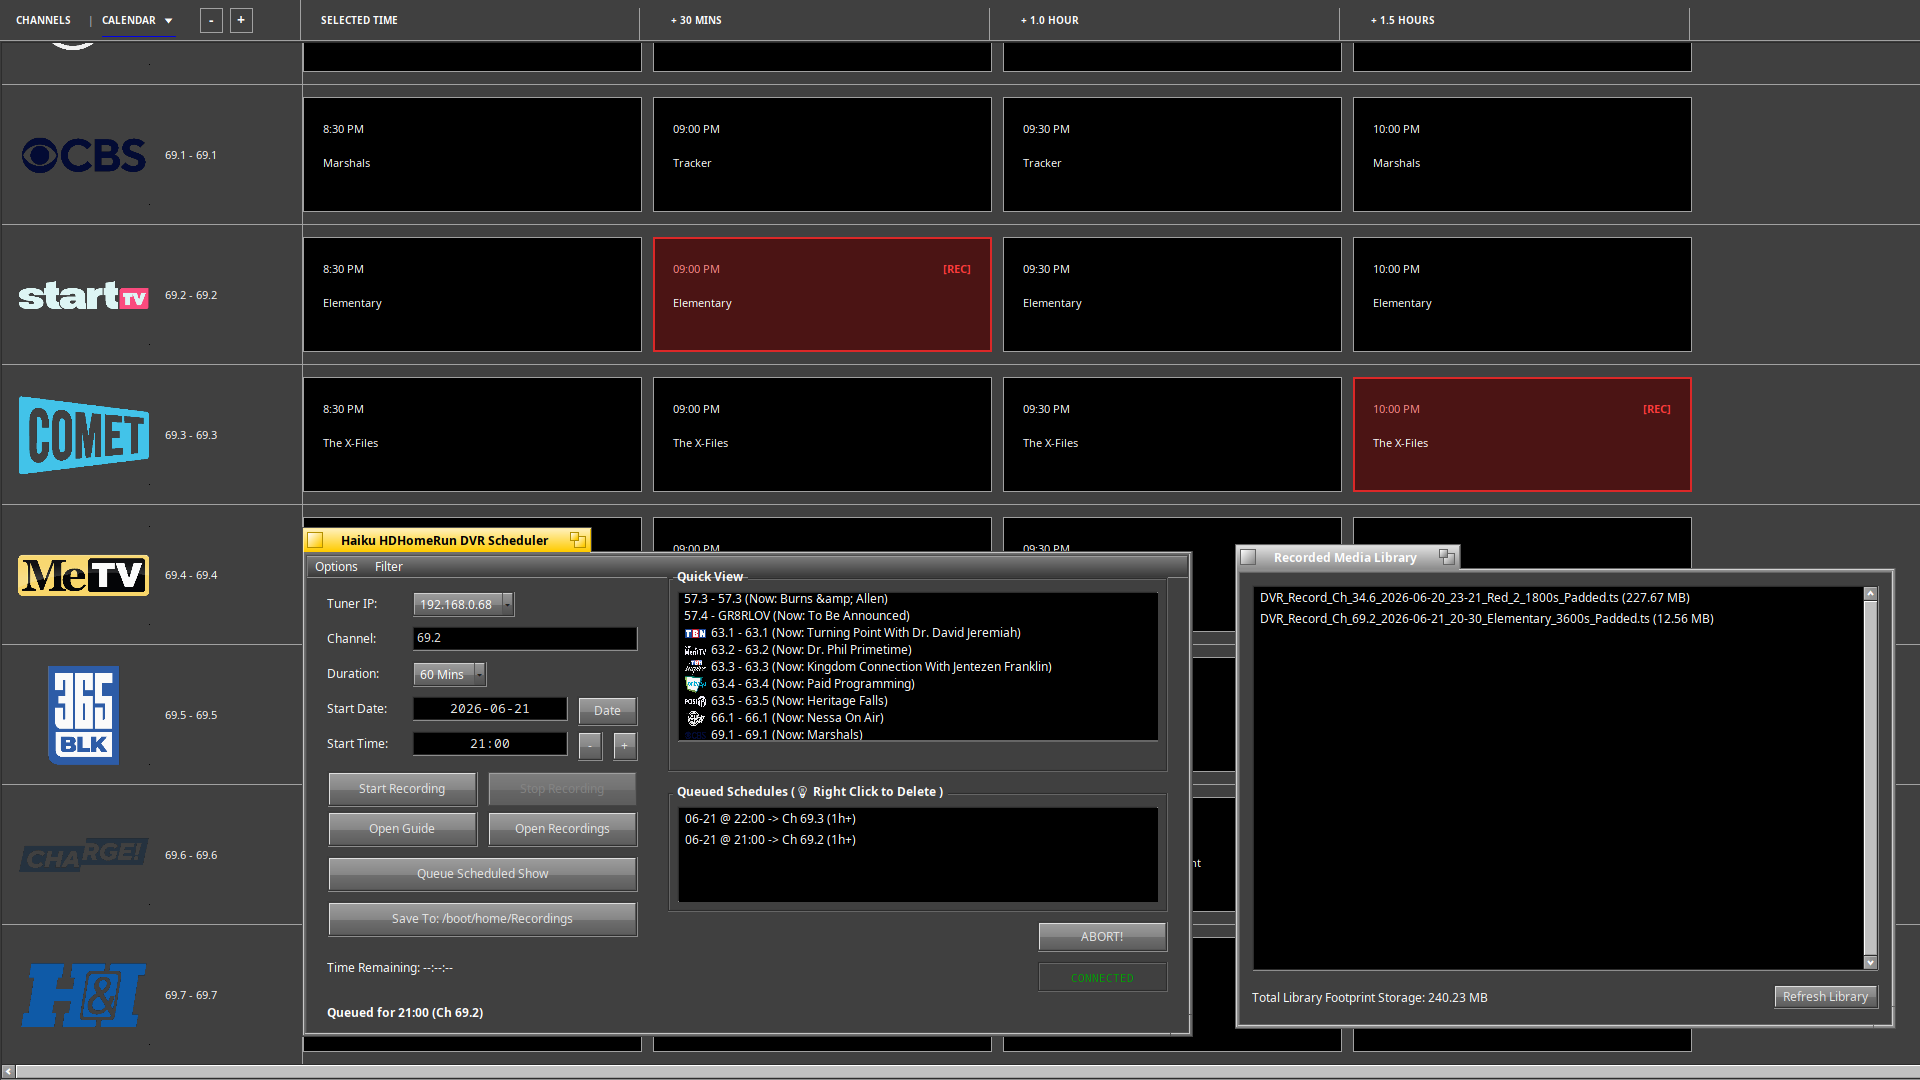Viewport: 1920px width, 1080px height.
Task: Click the Channel input field
Action: tap(525, 638)
